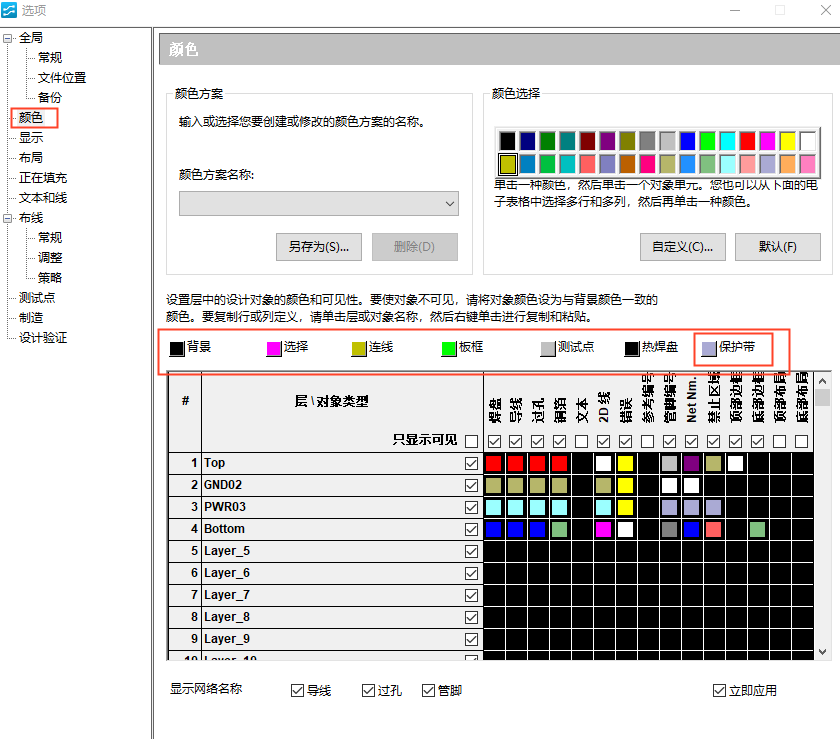The image size is (840, 739).
Task: Open the 设计验证 options page
Action: coord(43,338)
